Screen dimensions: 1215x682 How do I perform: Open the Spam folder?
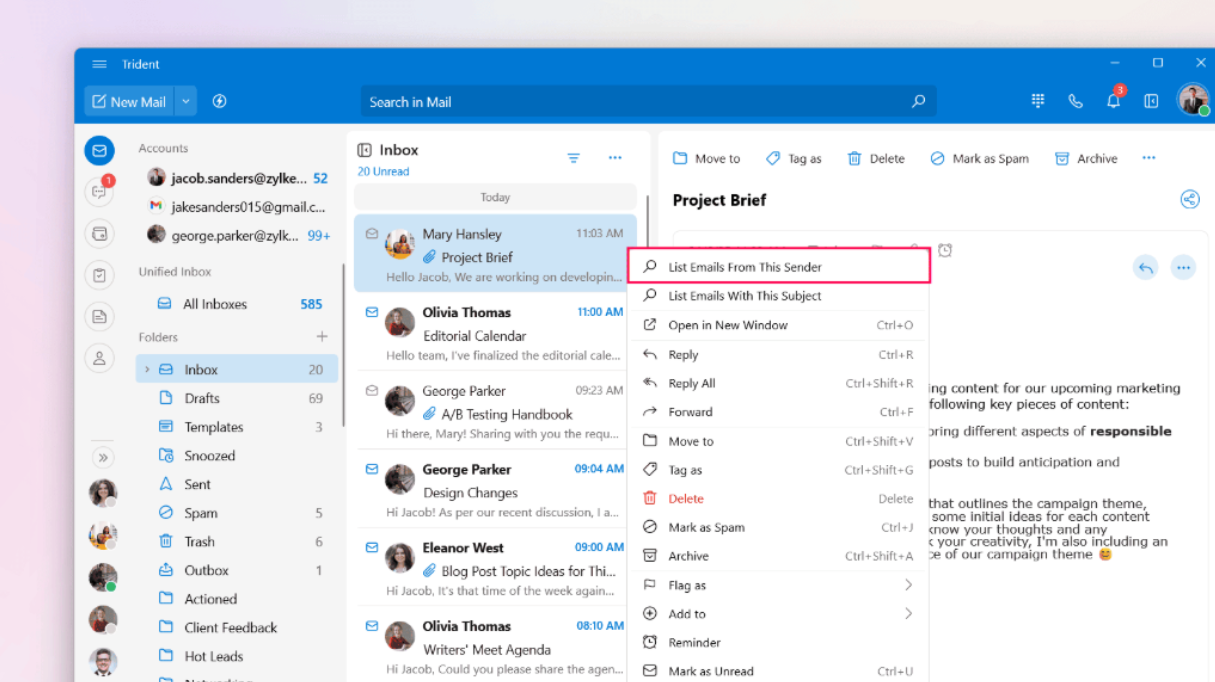pos(238,513)
